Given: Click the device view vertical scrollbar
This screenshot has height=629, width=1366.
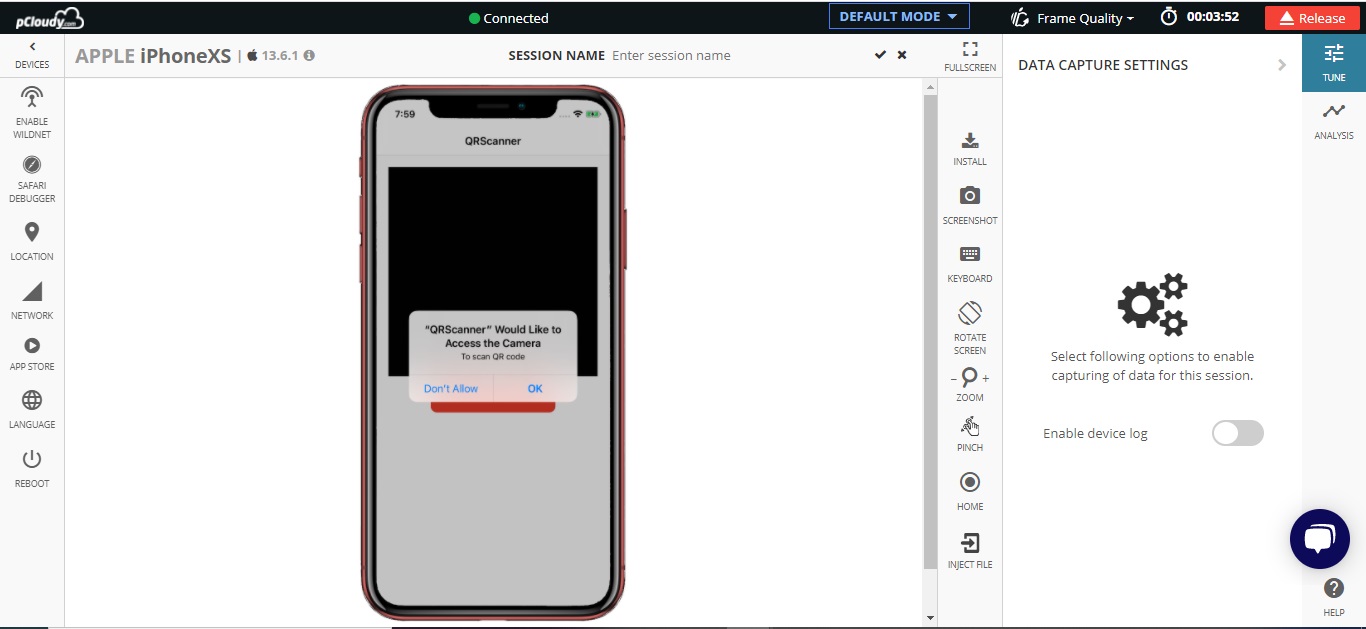Looking at the screenshot, I should 930,333.
